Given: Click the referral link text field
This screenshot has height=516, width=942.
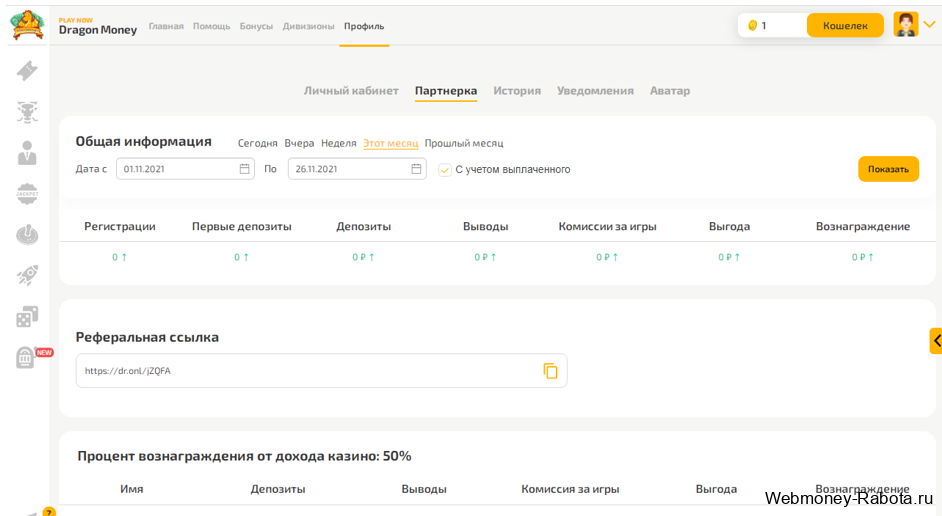Looking at the screenshot, I should click(x=321, y=371).
